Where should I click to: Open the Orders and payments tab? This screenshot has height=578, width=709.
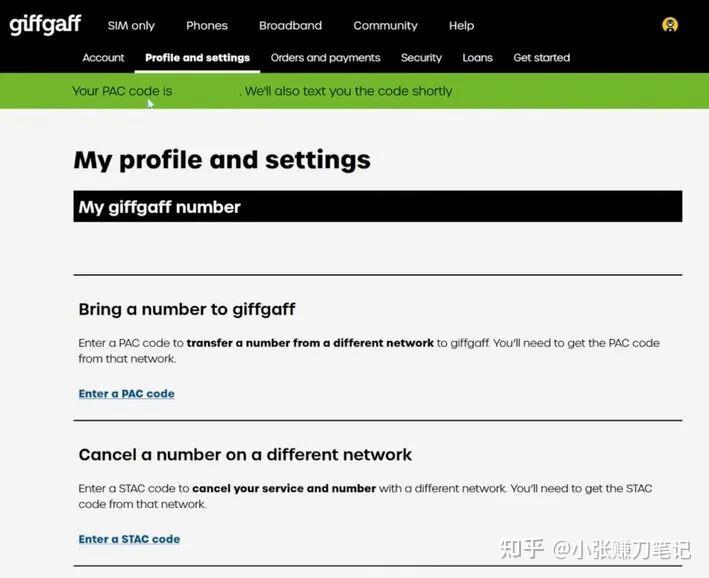click(x=326, y=58)
